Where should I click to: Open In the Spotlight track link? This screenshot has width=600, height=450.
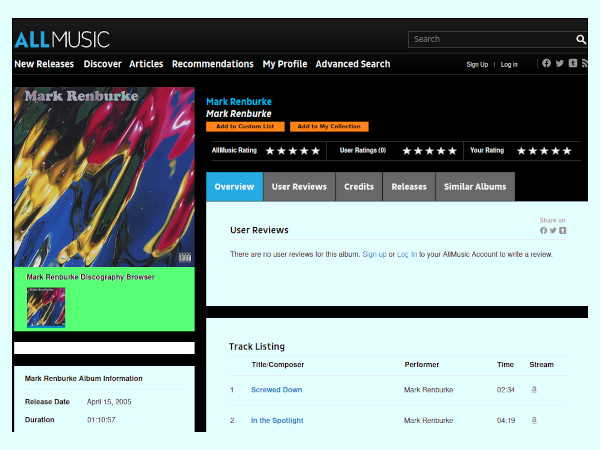277,420
